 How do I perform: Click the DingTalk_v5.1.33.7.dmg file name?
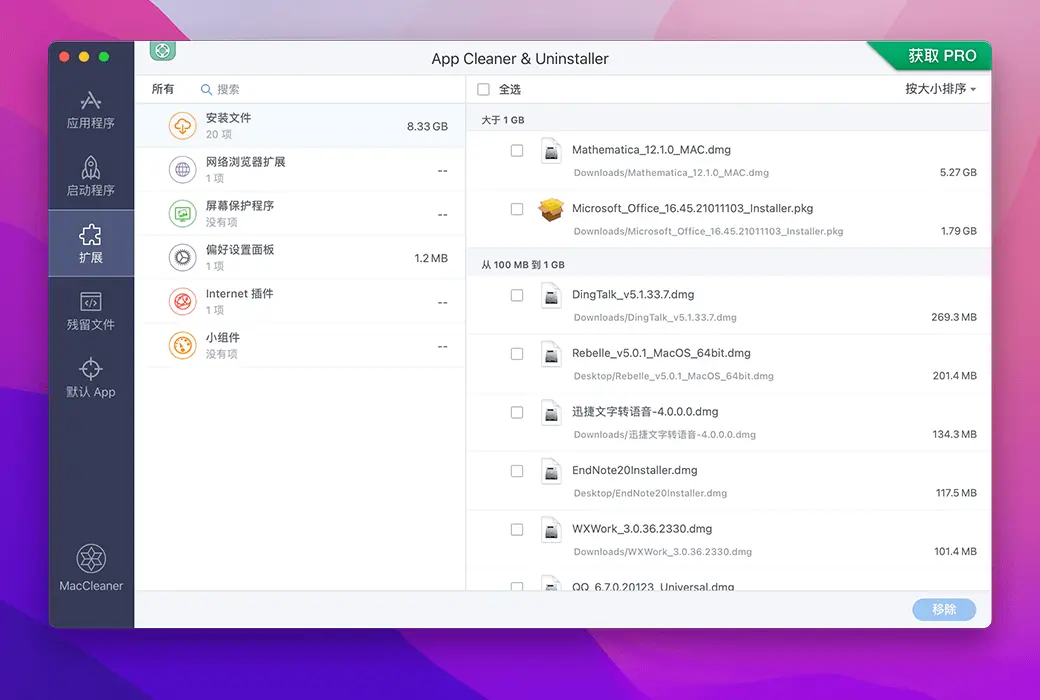pyautogui.click(x=633, y=295)
